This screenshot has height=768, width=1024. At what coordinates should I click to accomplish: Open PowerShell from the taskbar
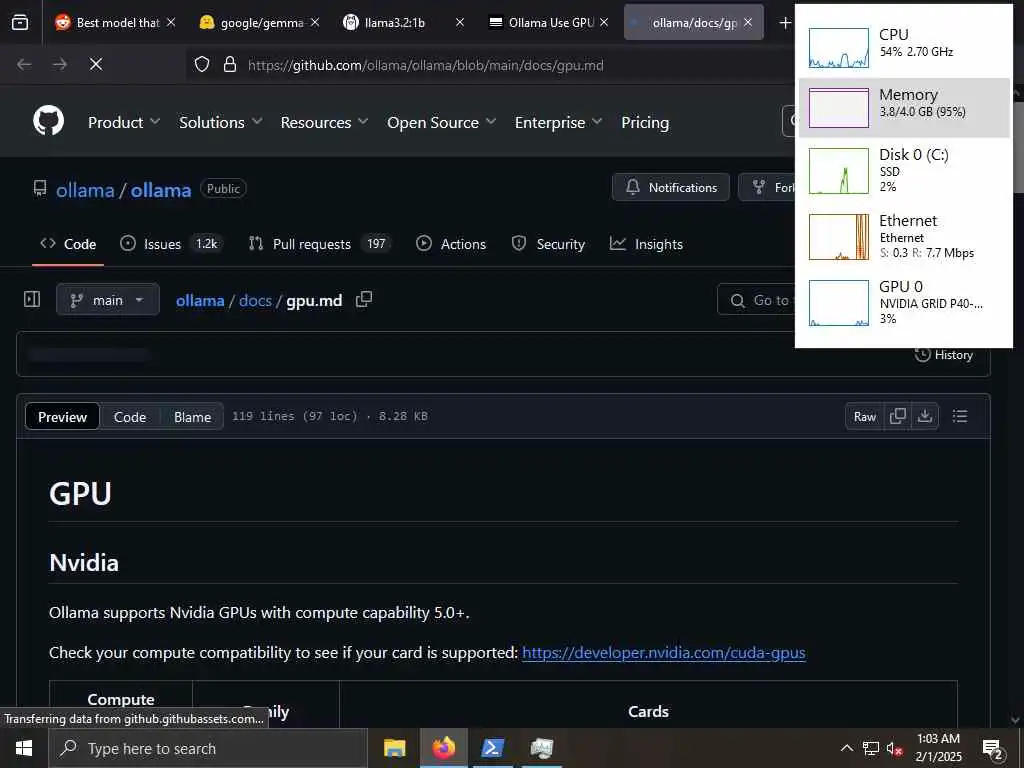click(x=492, y=748)
